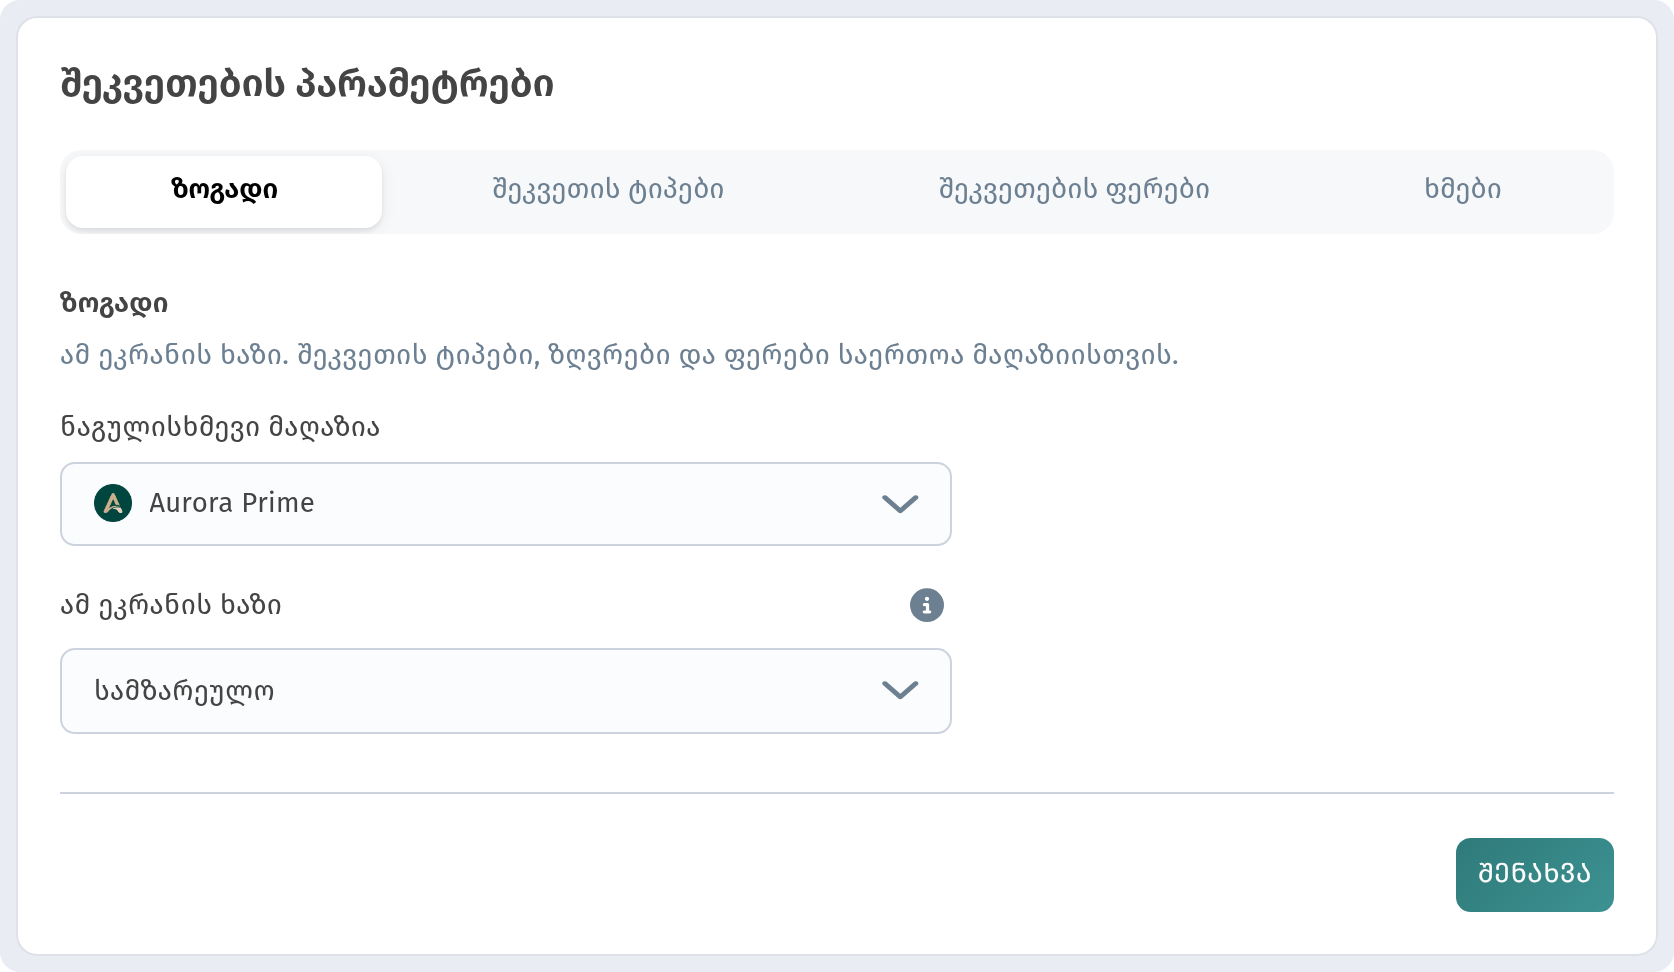
Task: Click the Aurora Prime text in store selector
Action: pos(232,503)
